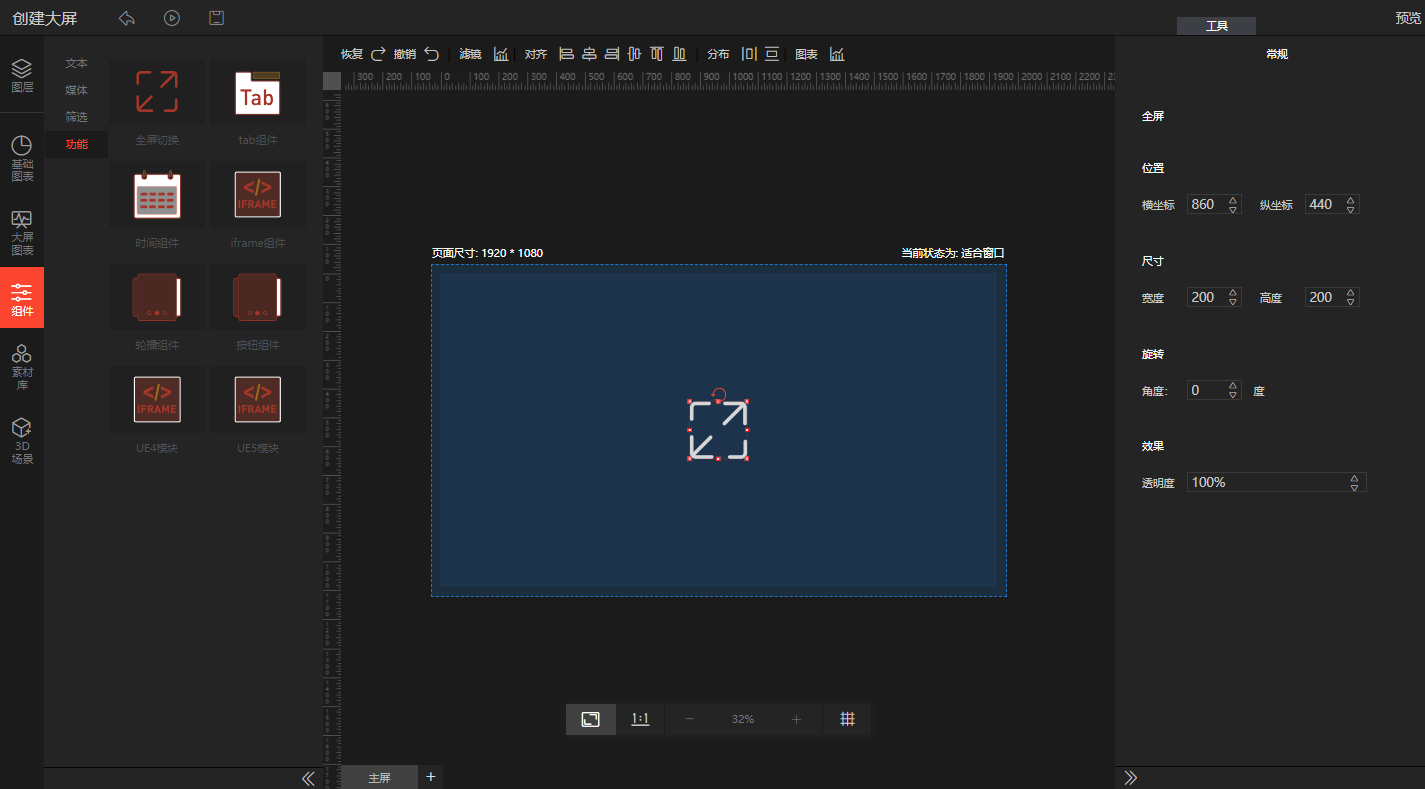Click the align right icon
This screenshot has height=789, width=1425.
point(611,54)
